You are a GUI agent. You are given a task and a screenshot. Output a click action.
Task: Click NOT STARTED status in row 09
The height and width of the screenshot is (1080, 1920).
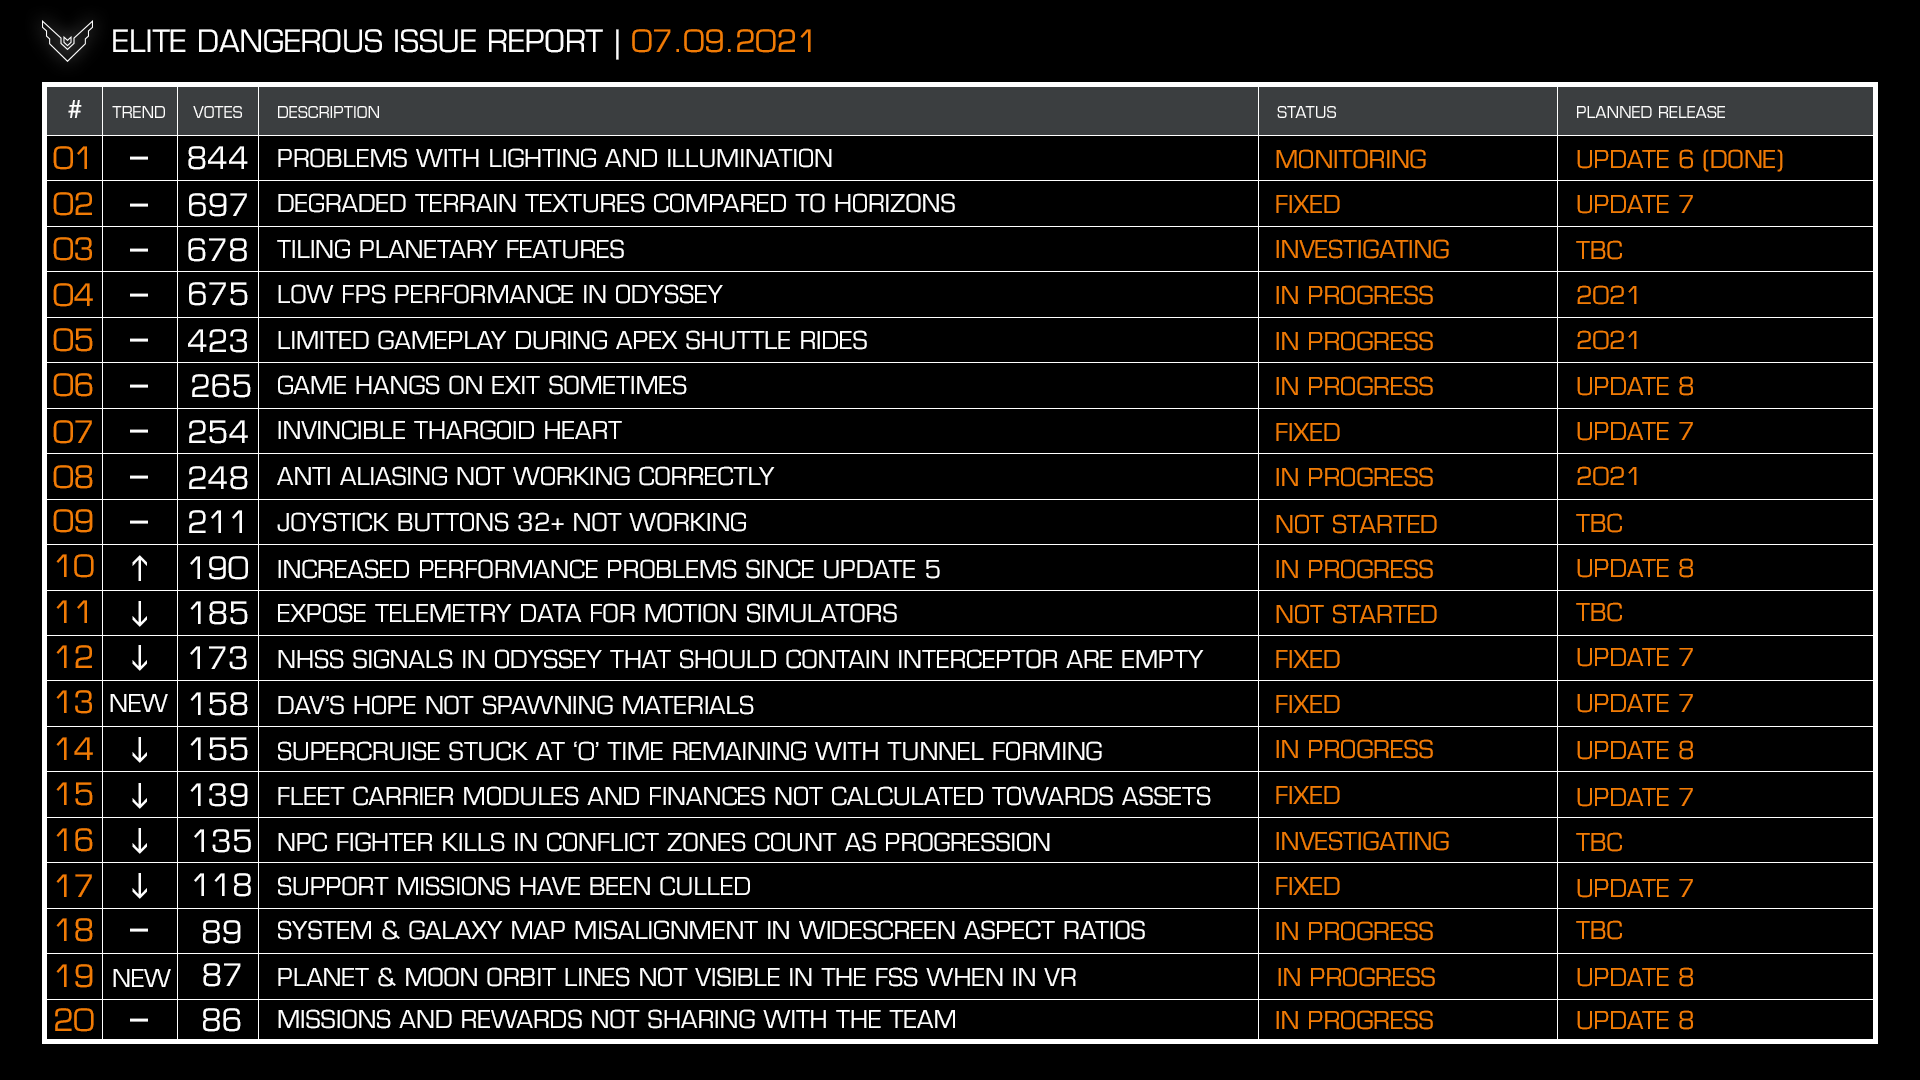click(1356, 524)
